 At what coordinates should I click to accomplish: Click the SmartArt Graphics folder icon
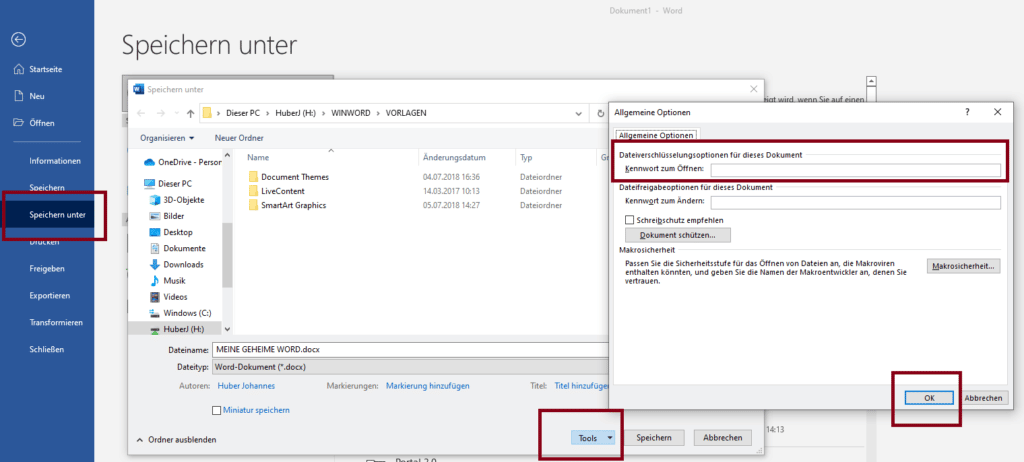click(x=253, y=205)
